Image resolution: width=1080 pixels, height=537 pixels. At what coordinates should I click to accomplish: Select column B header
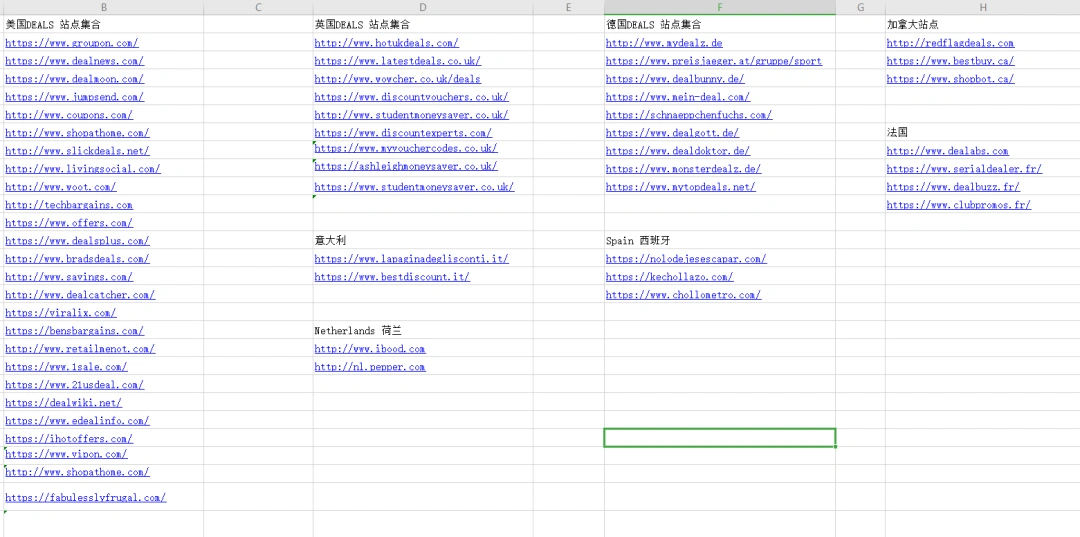click(103, 7)
